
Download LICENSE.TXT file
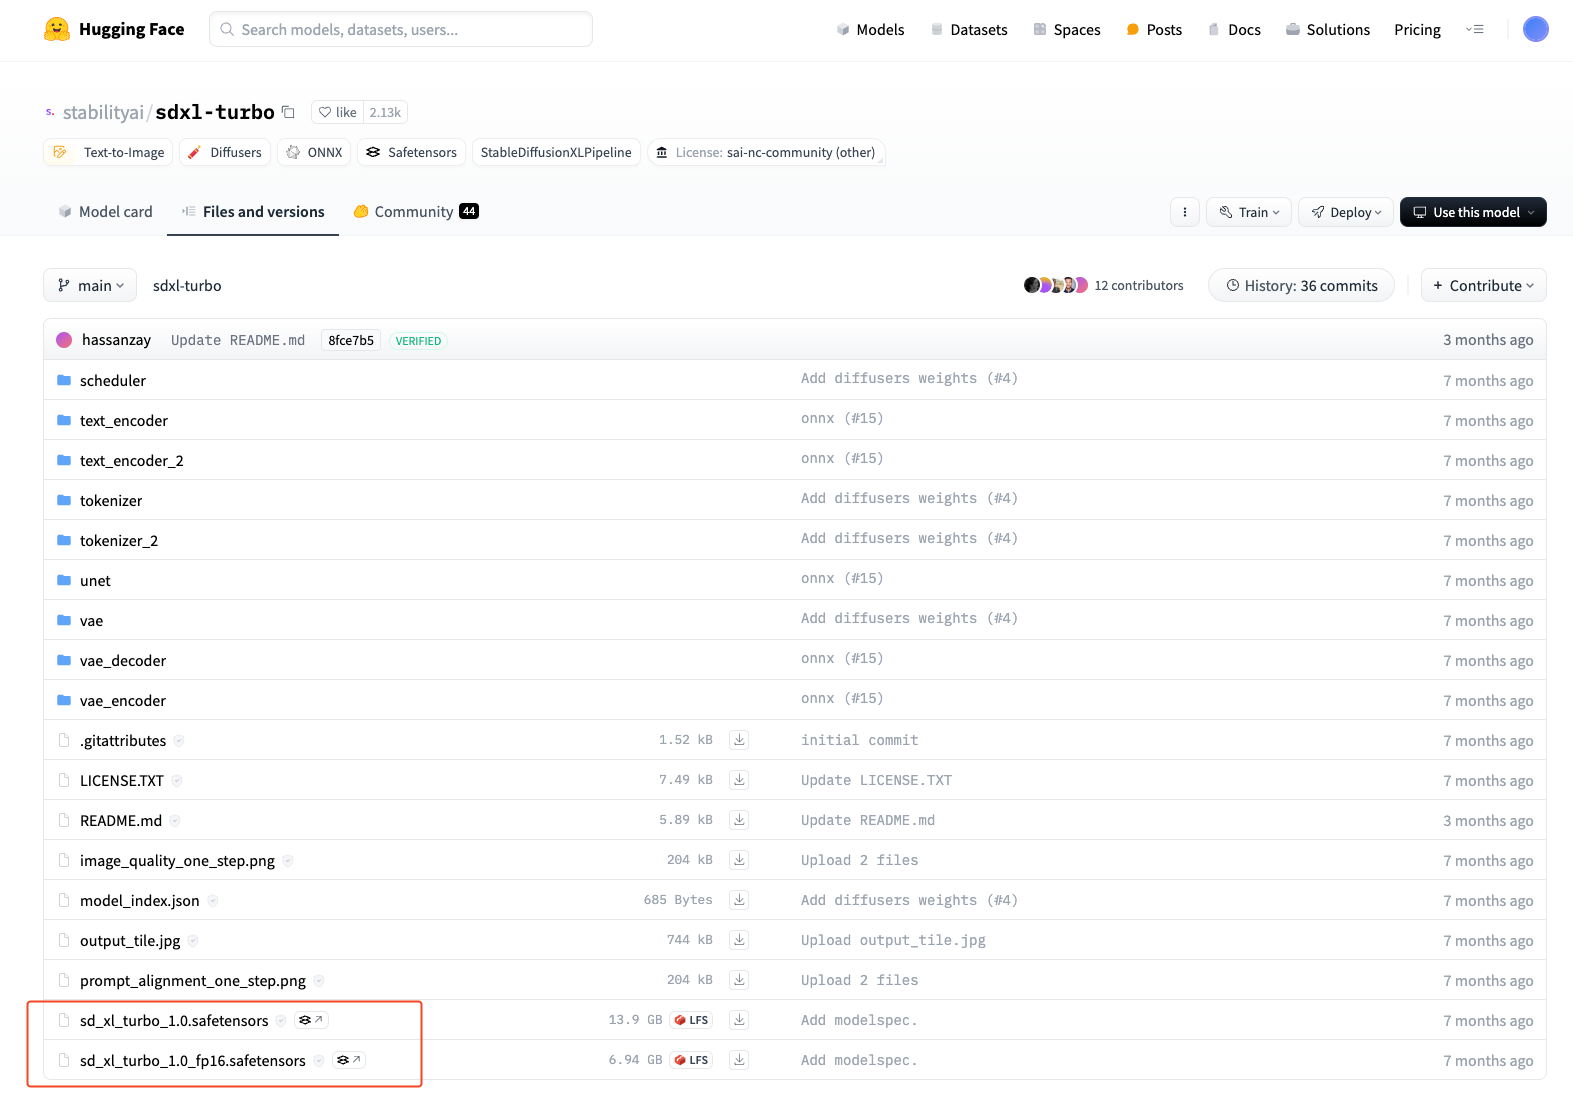point(739,780)
